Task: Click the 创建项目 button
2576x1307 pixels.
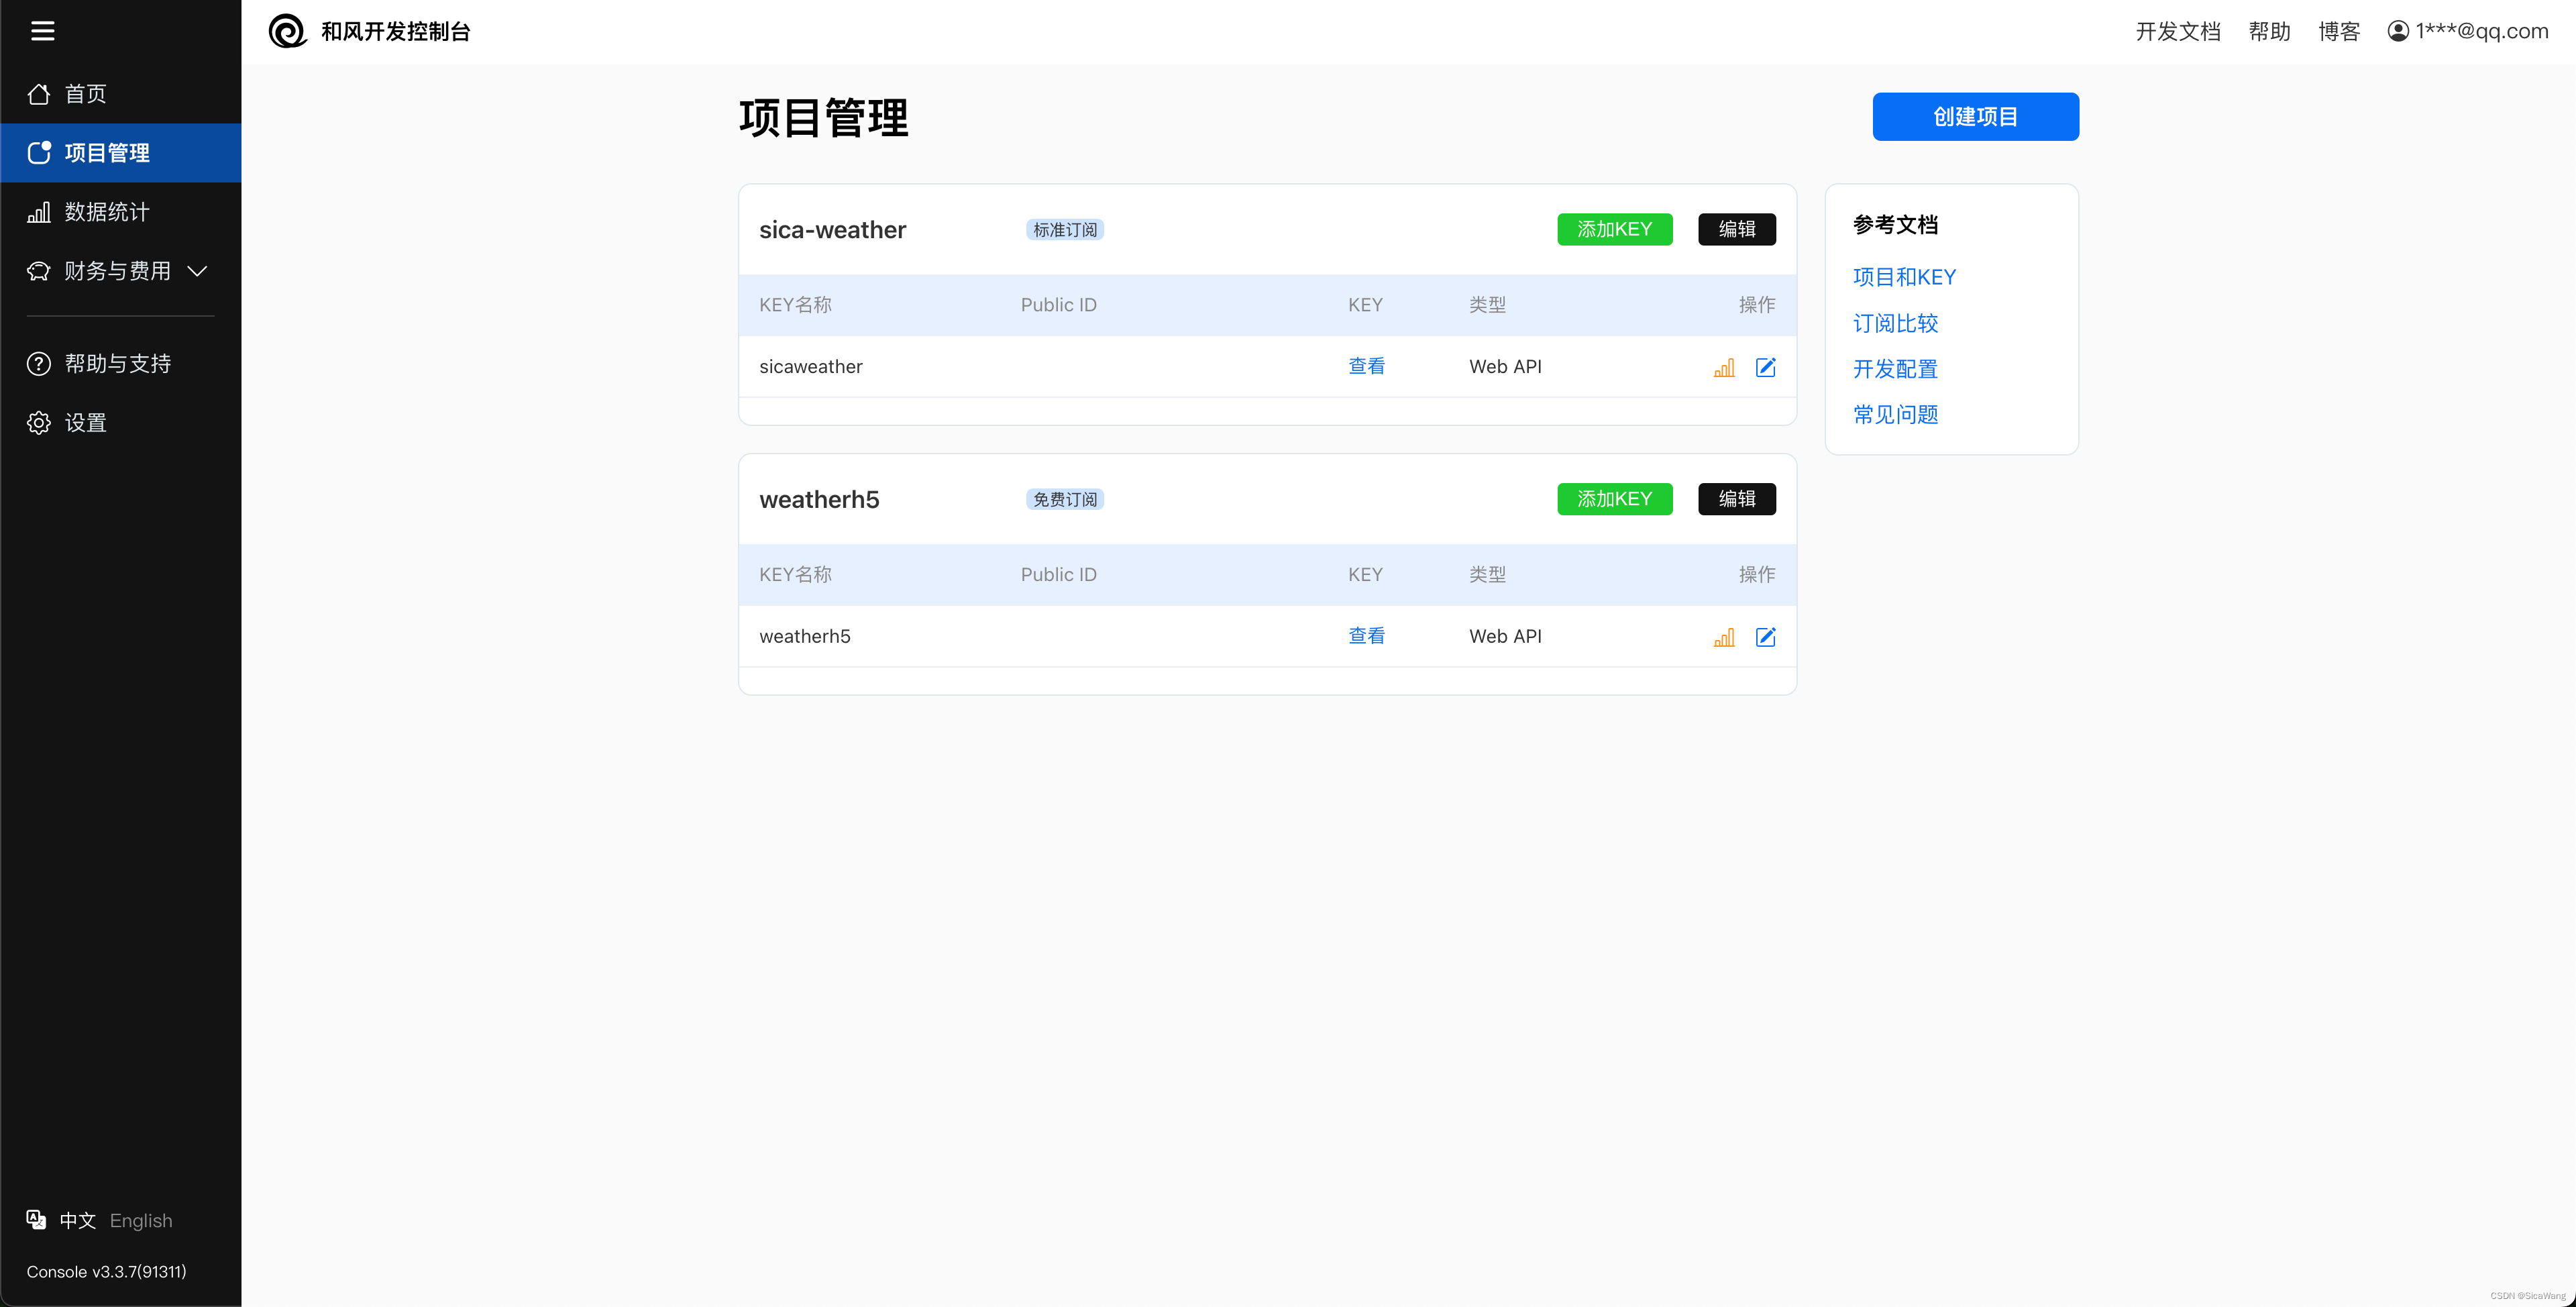Action: point(1975,116)
